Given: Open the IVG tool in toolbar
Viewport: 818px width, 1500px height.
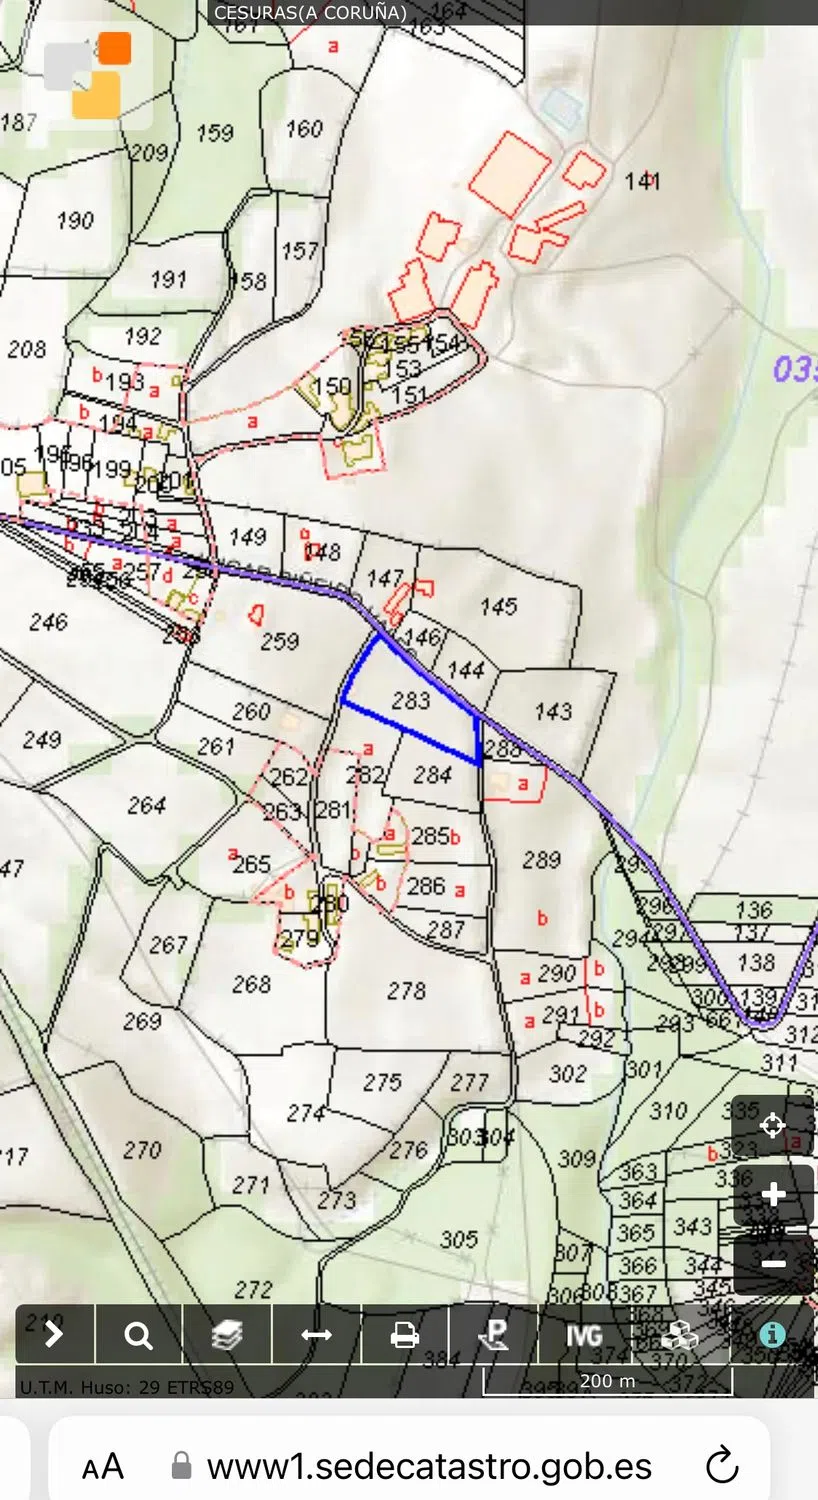Looking at the screenshot, I should pos(583,1334).
